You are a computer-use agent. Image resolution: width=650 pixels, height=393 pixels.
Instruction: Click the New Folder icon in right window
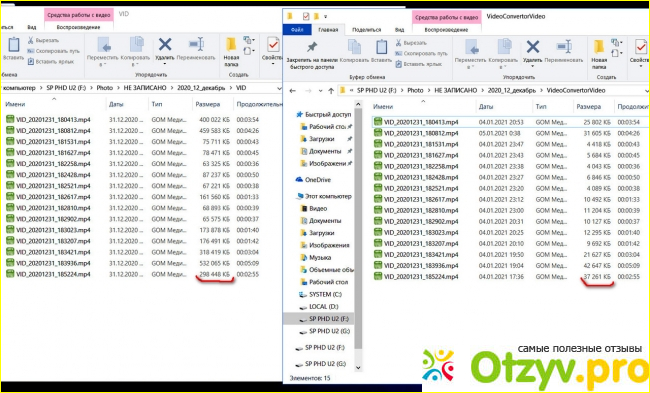pos(599,47)
